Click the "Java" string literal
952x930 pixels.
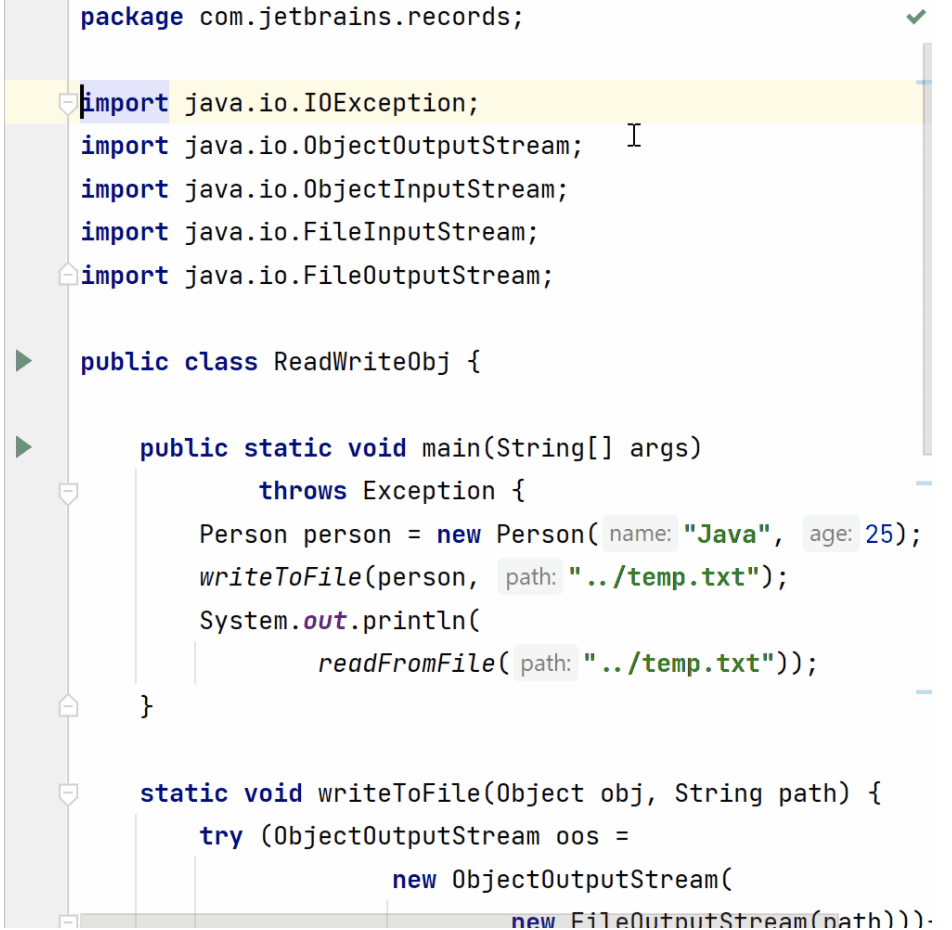[x=726, y=535]
